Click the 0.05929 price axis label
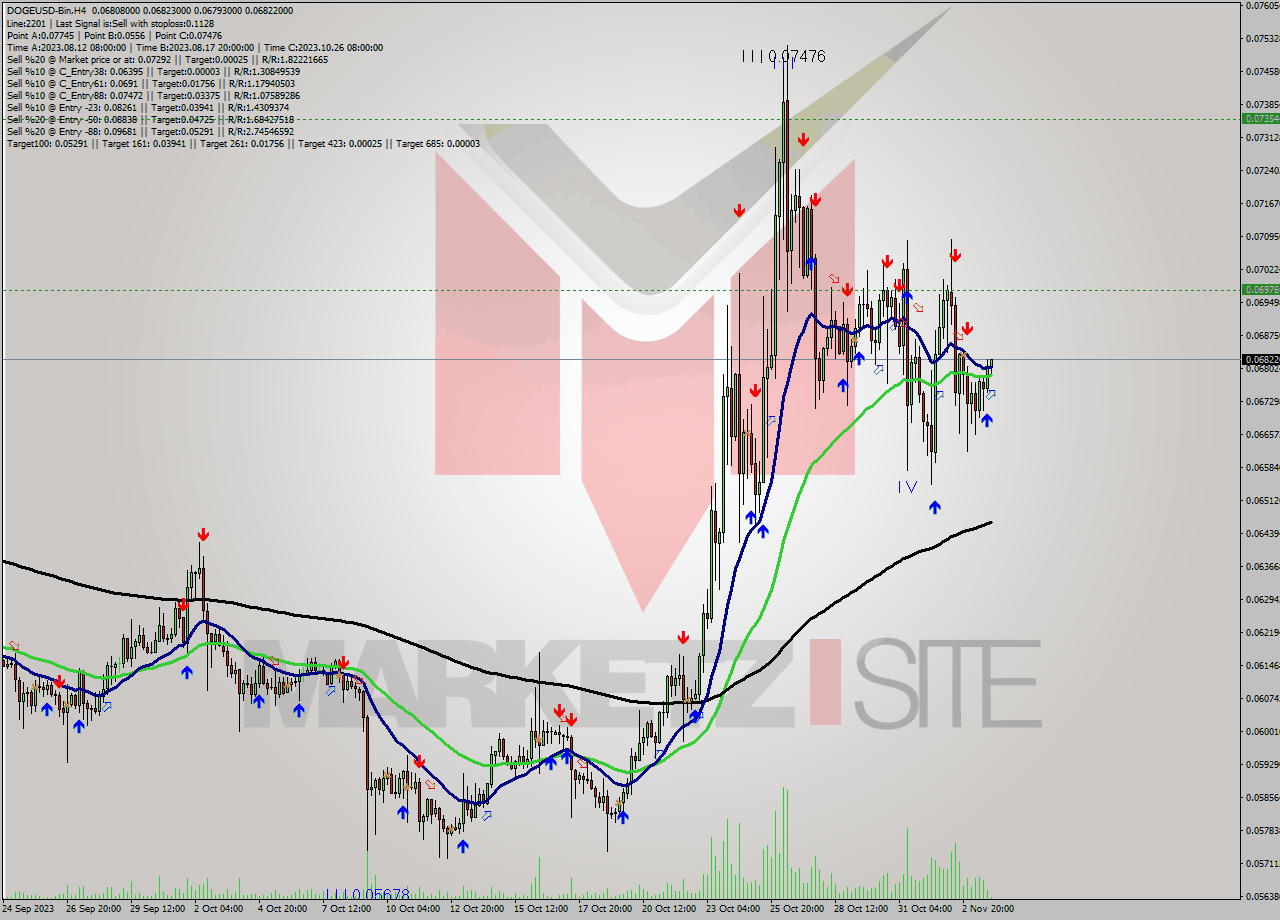The width and height of the screenshot is (1280, 920). [x=1261, y=764]
